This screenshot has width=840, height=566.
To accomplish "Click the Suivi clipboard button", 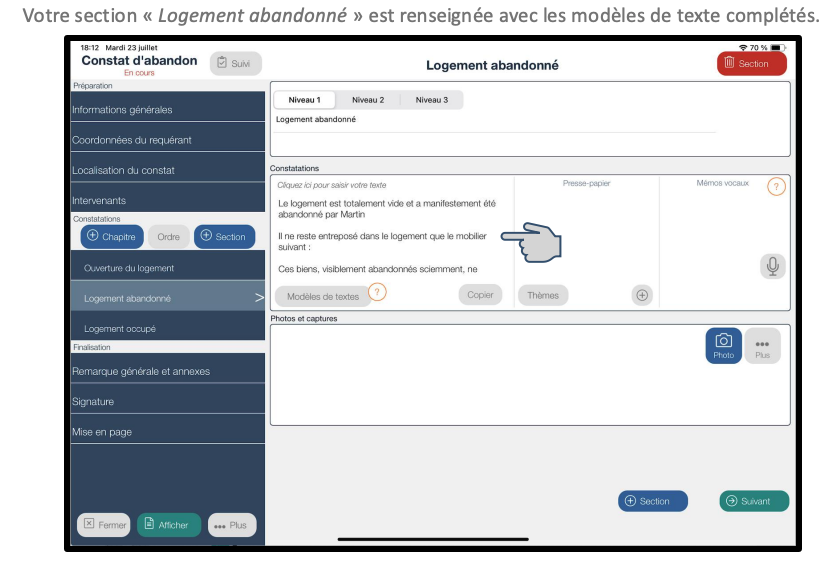I will tap(235, 63).
